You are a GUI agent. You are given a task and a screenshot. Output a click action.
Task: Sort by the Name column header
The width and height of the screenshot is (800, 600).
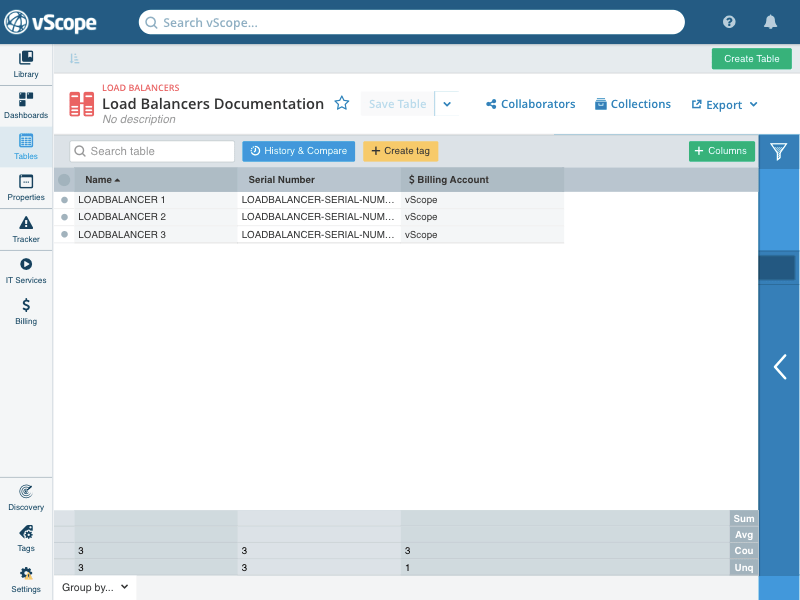click(x=156, y=180)
